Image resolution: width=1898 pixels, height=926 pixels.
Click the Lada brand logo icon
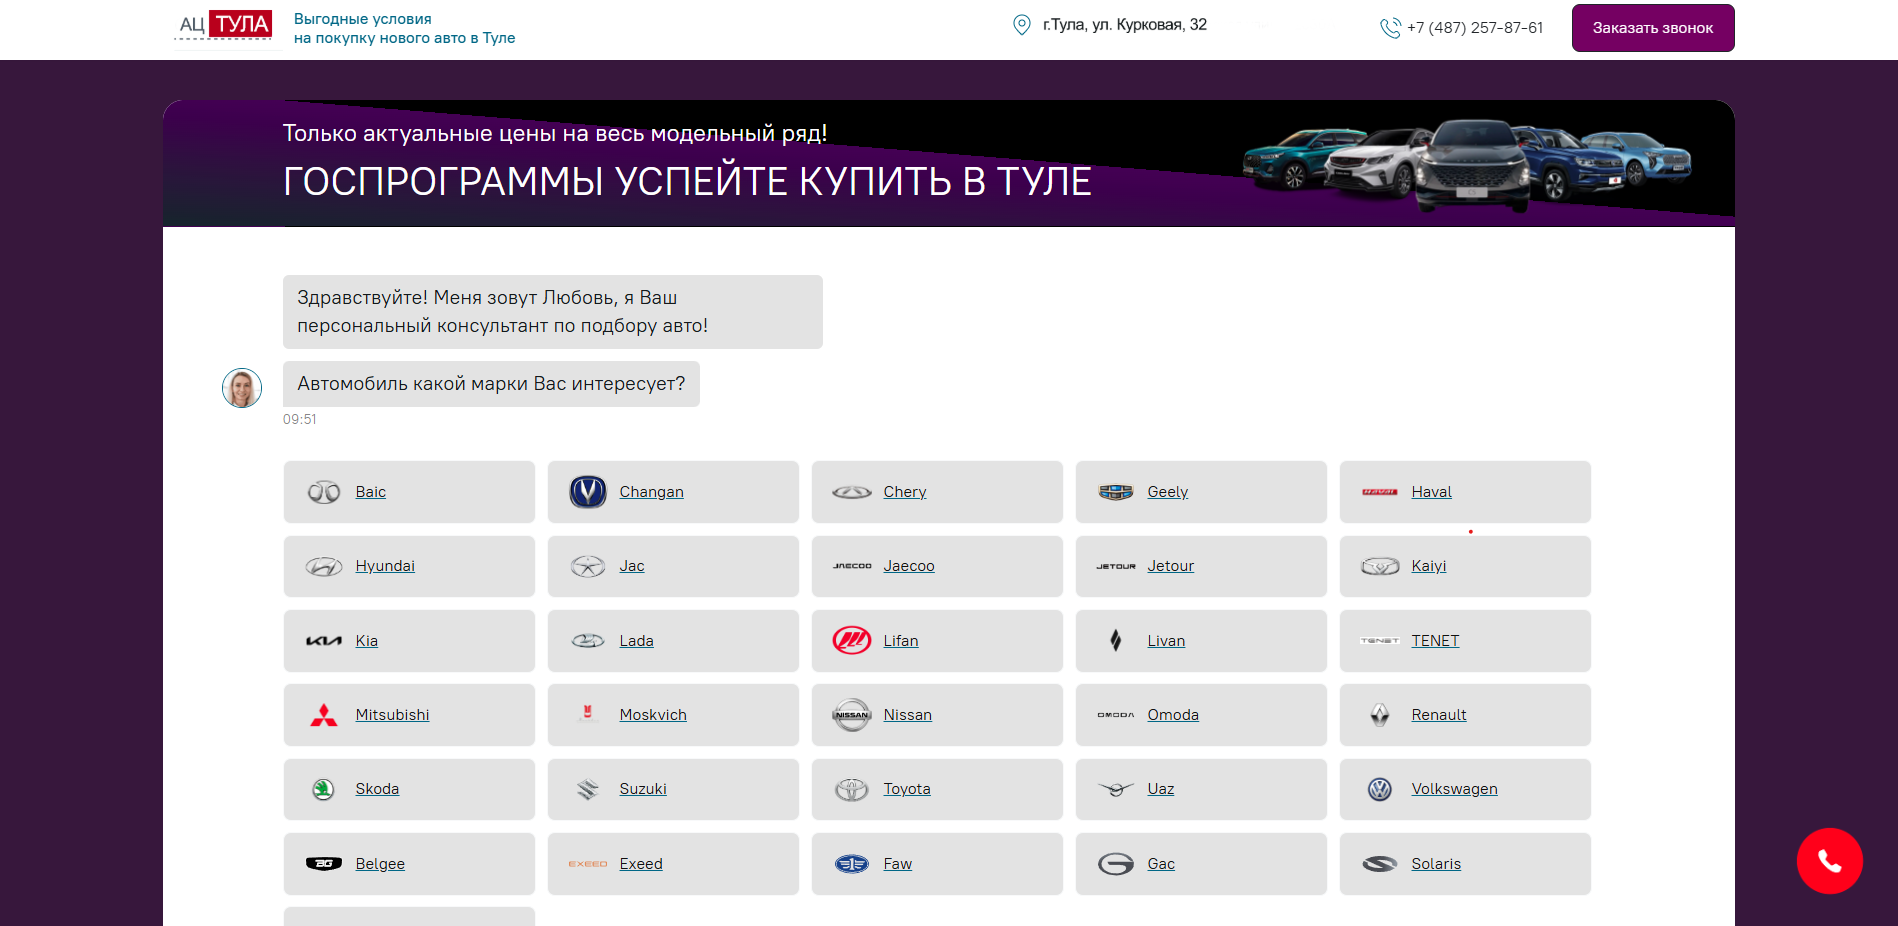tap(588, 641)
